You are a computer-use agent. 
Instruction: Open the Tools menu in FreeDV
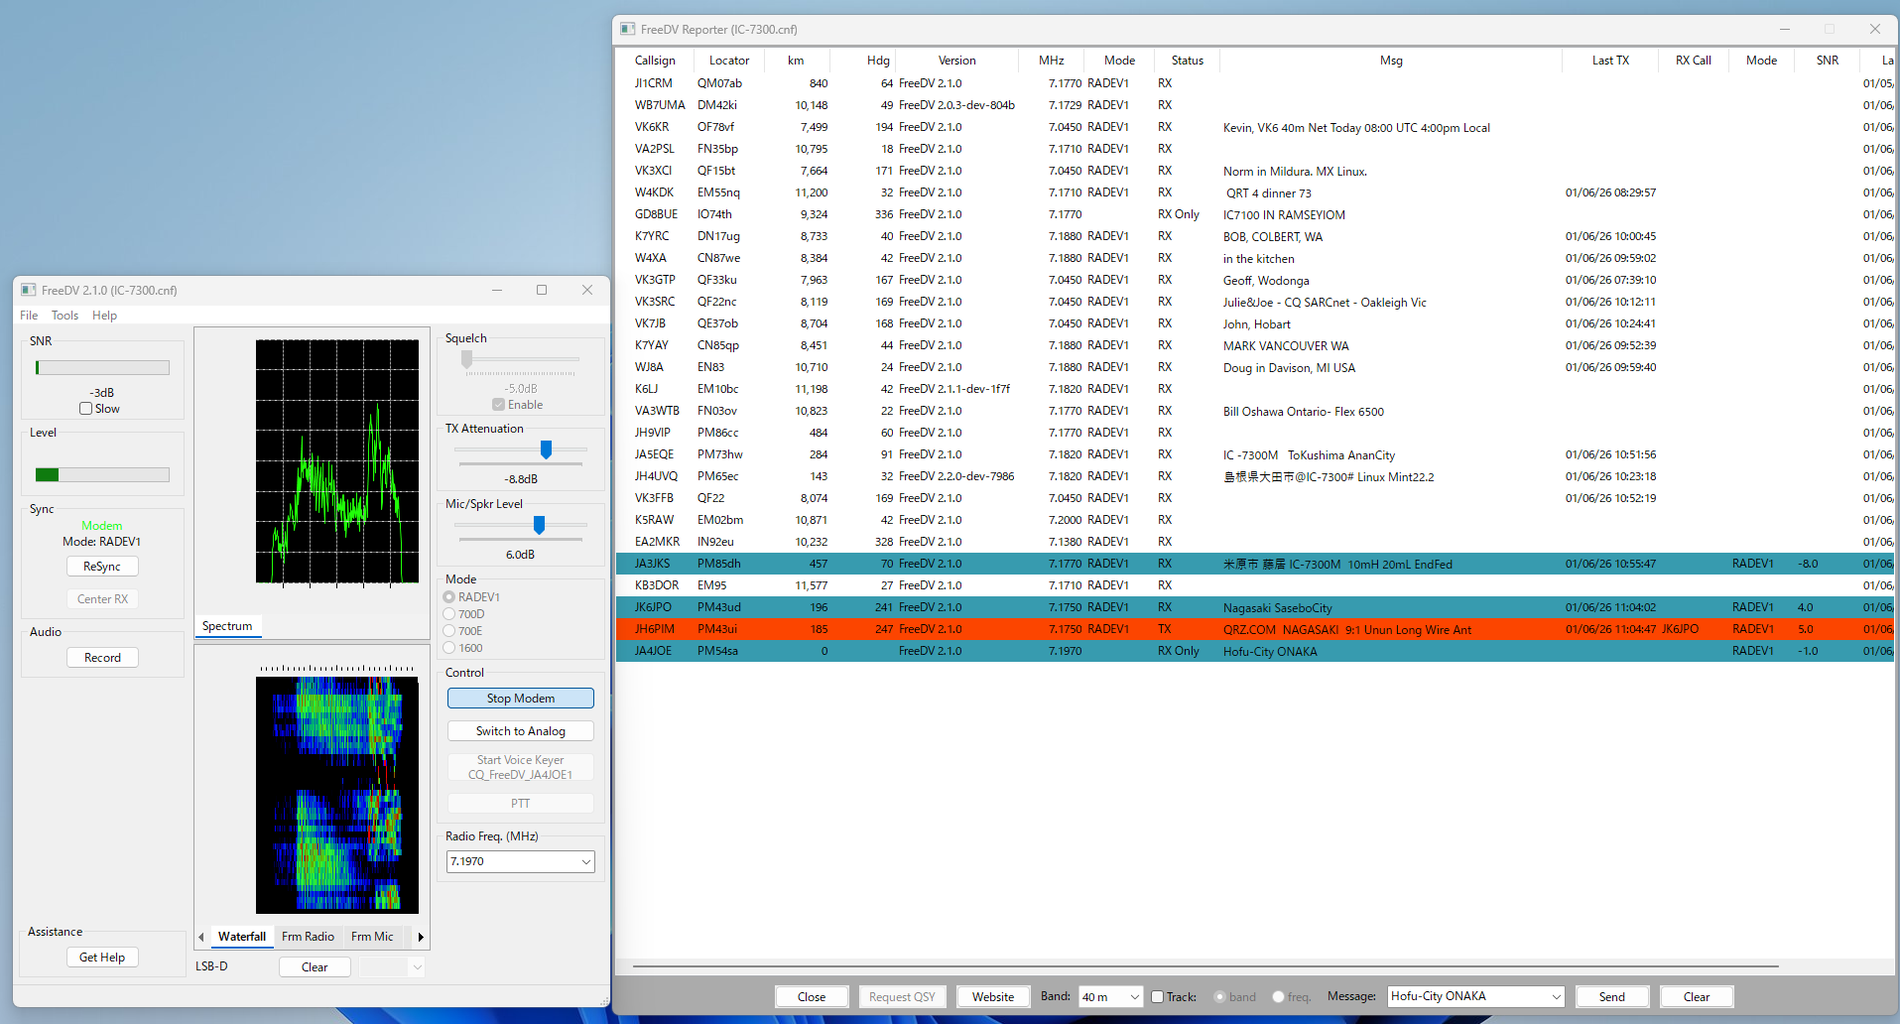65,315
